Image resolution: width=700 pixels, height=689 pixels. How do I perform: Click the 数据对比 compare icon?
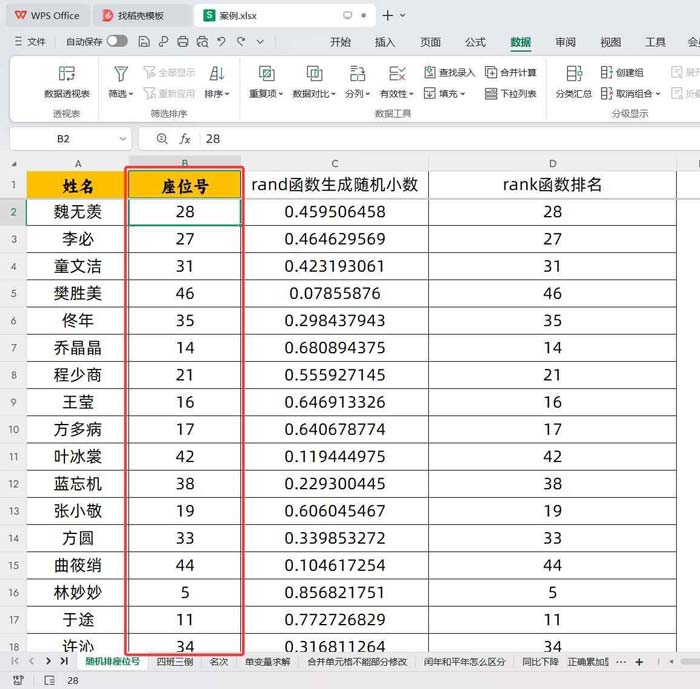tap(314, 74)
